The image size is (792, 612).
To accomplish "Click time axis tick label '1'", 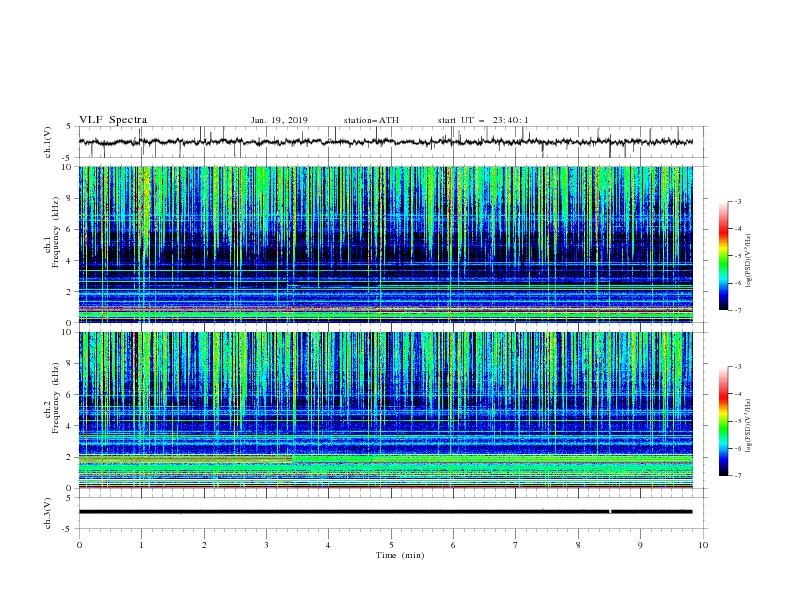I will (x=141, y=545).
